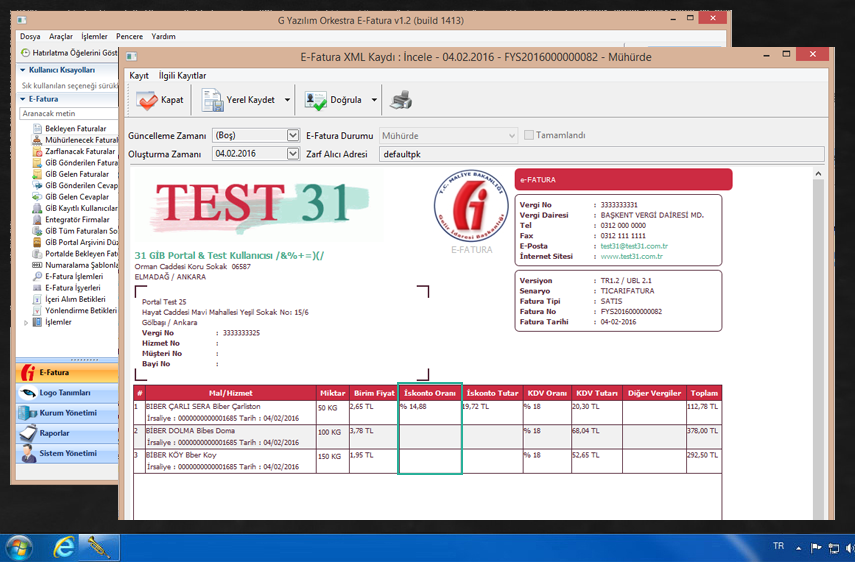Click the Yerel Kaydet save icon
The width and height of the screenshot is (855, 562).
coord(212,100)
